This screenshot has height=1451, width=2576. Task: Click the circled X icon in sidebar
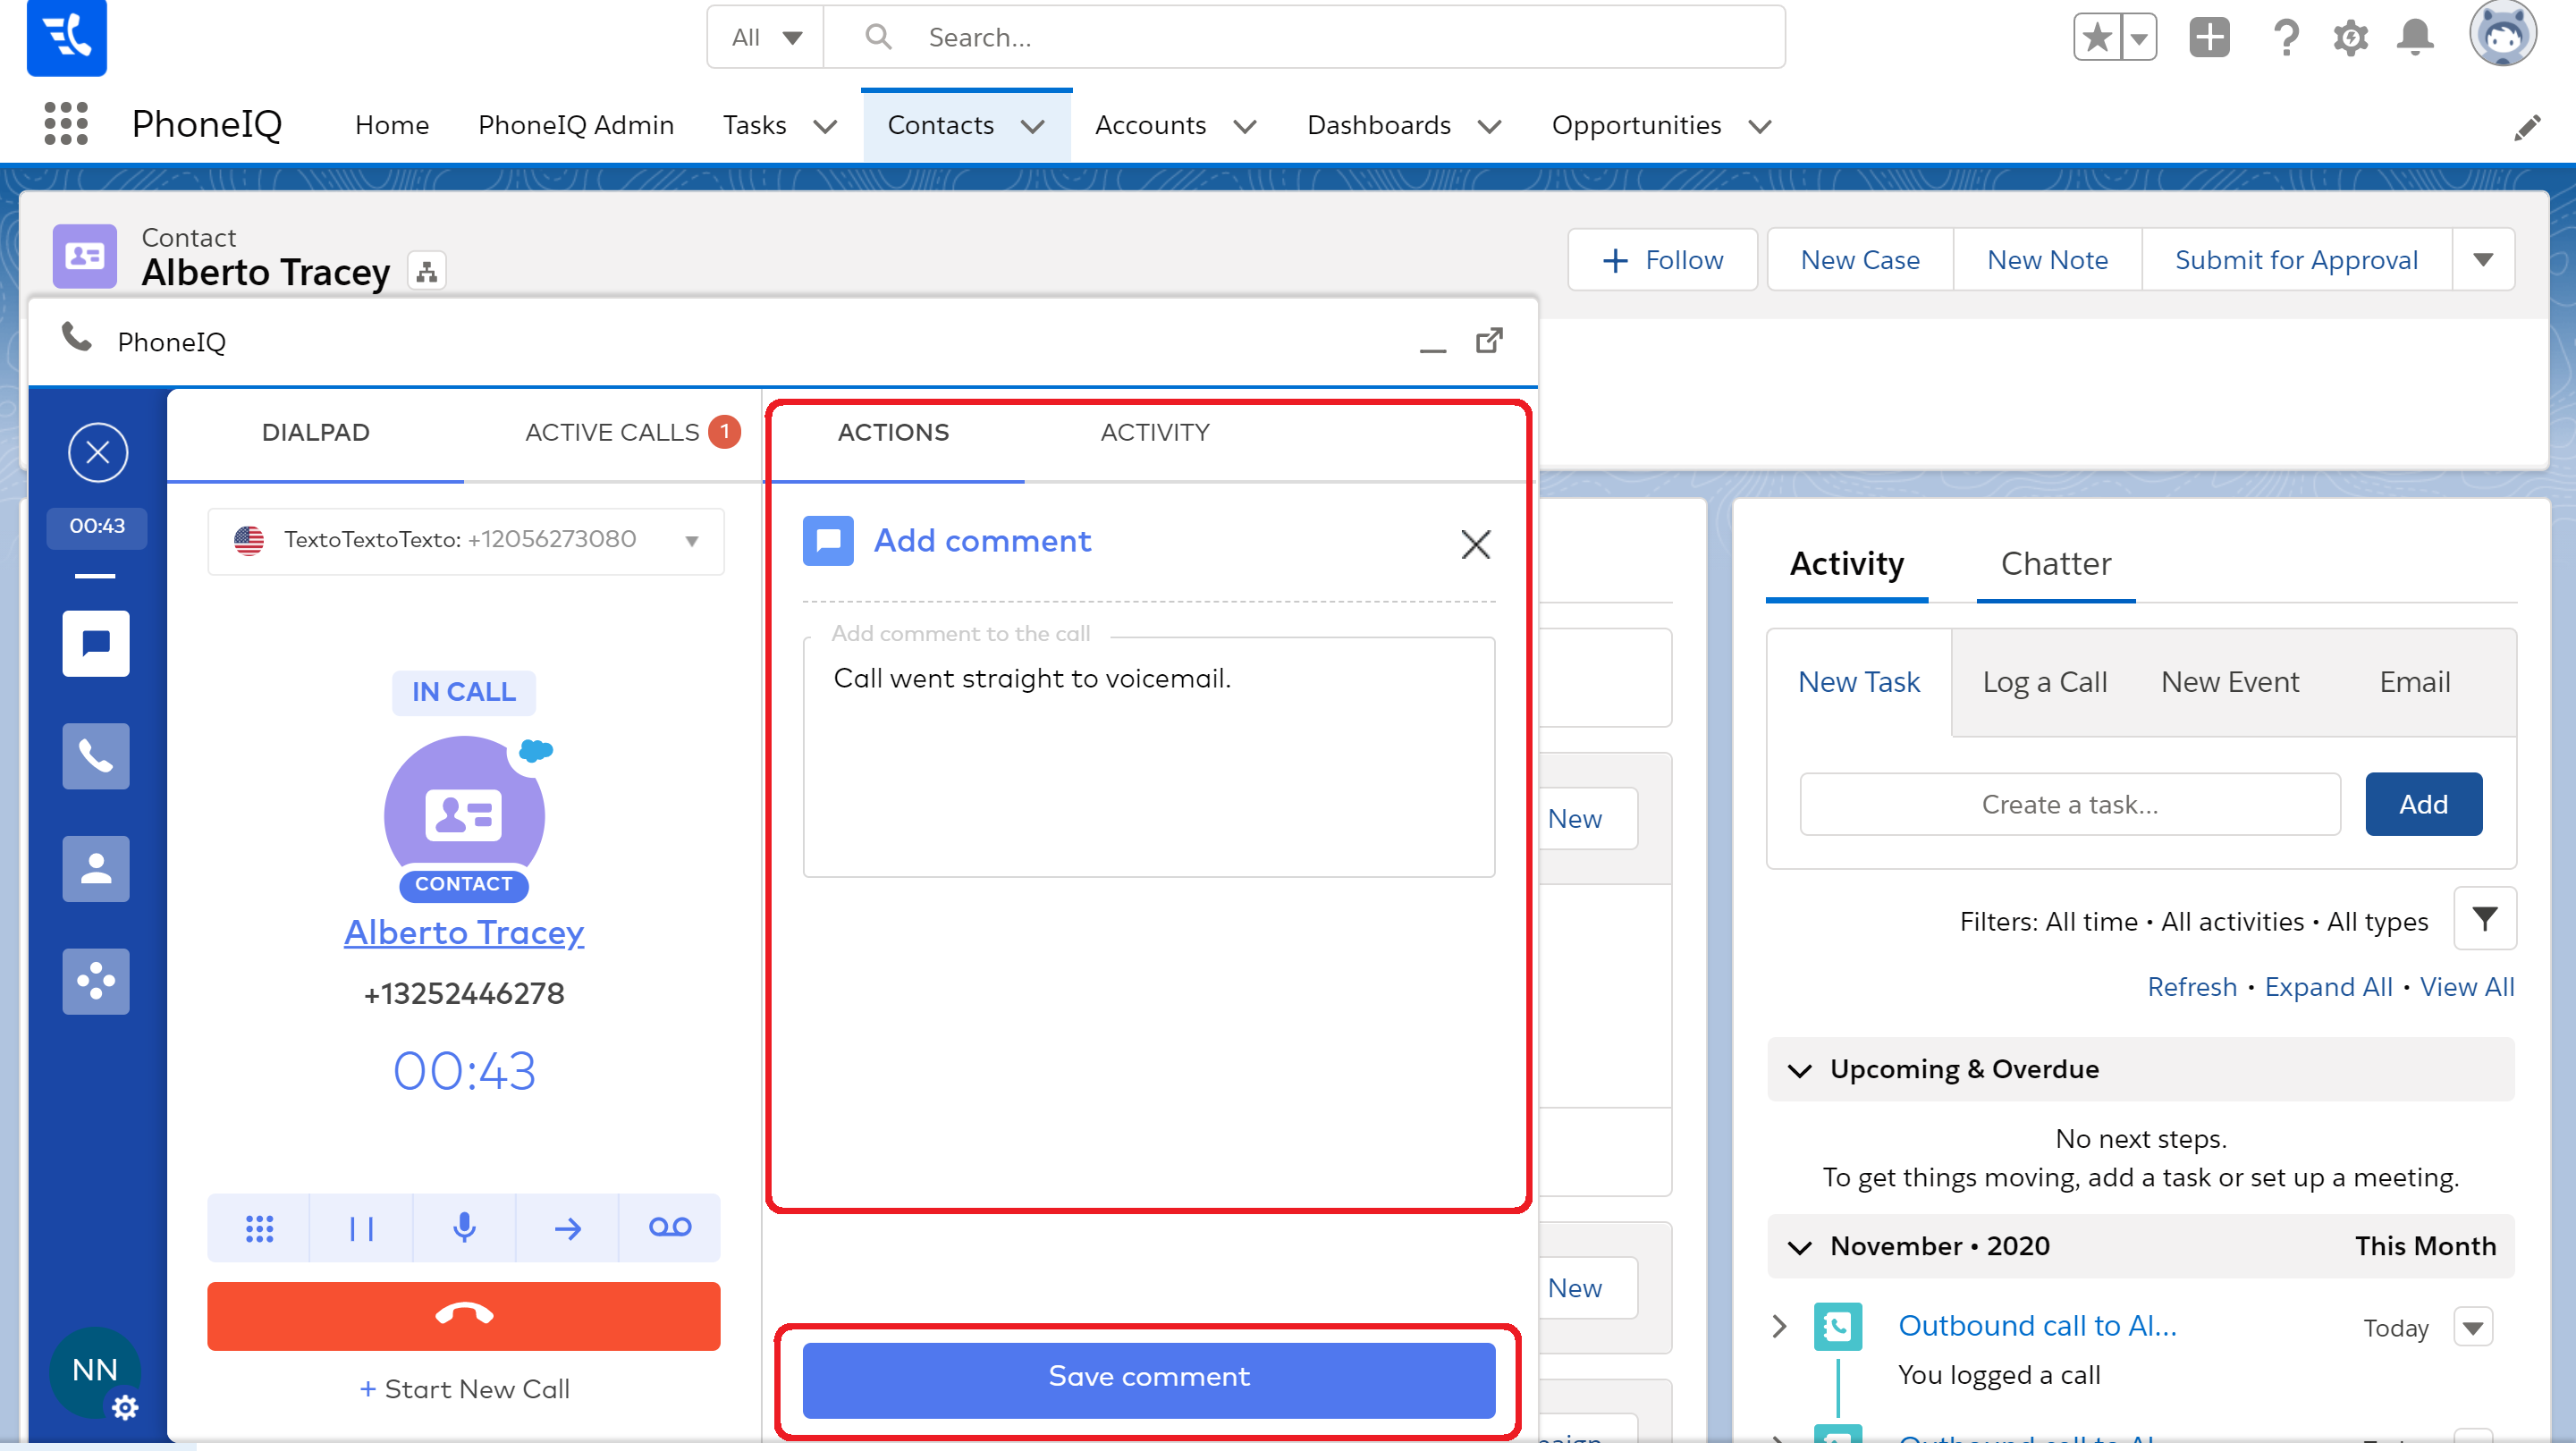[97, 453]
